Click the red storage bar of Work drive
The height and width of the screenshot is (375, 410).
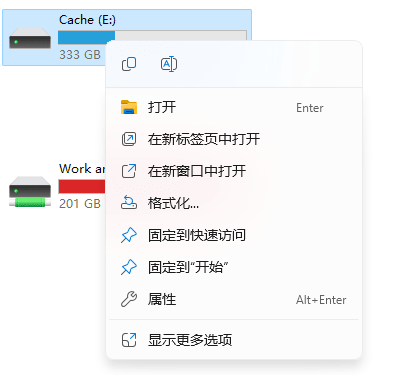coord(82,187)
